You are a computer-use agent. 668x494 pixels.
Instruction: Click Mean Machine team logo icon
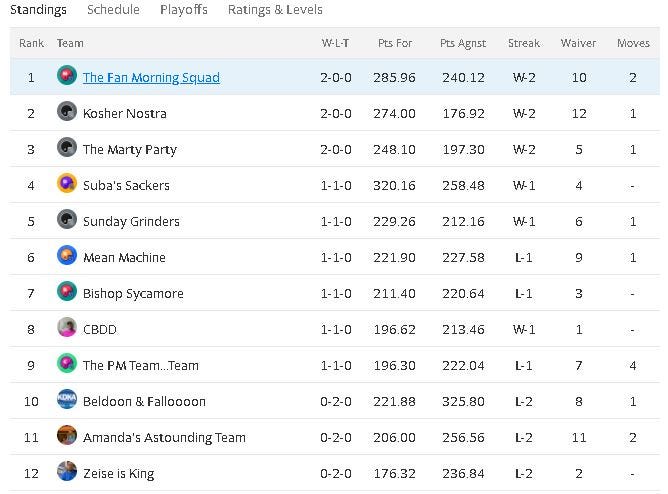click(x=67, y=257)
